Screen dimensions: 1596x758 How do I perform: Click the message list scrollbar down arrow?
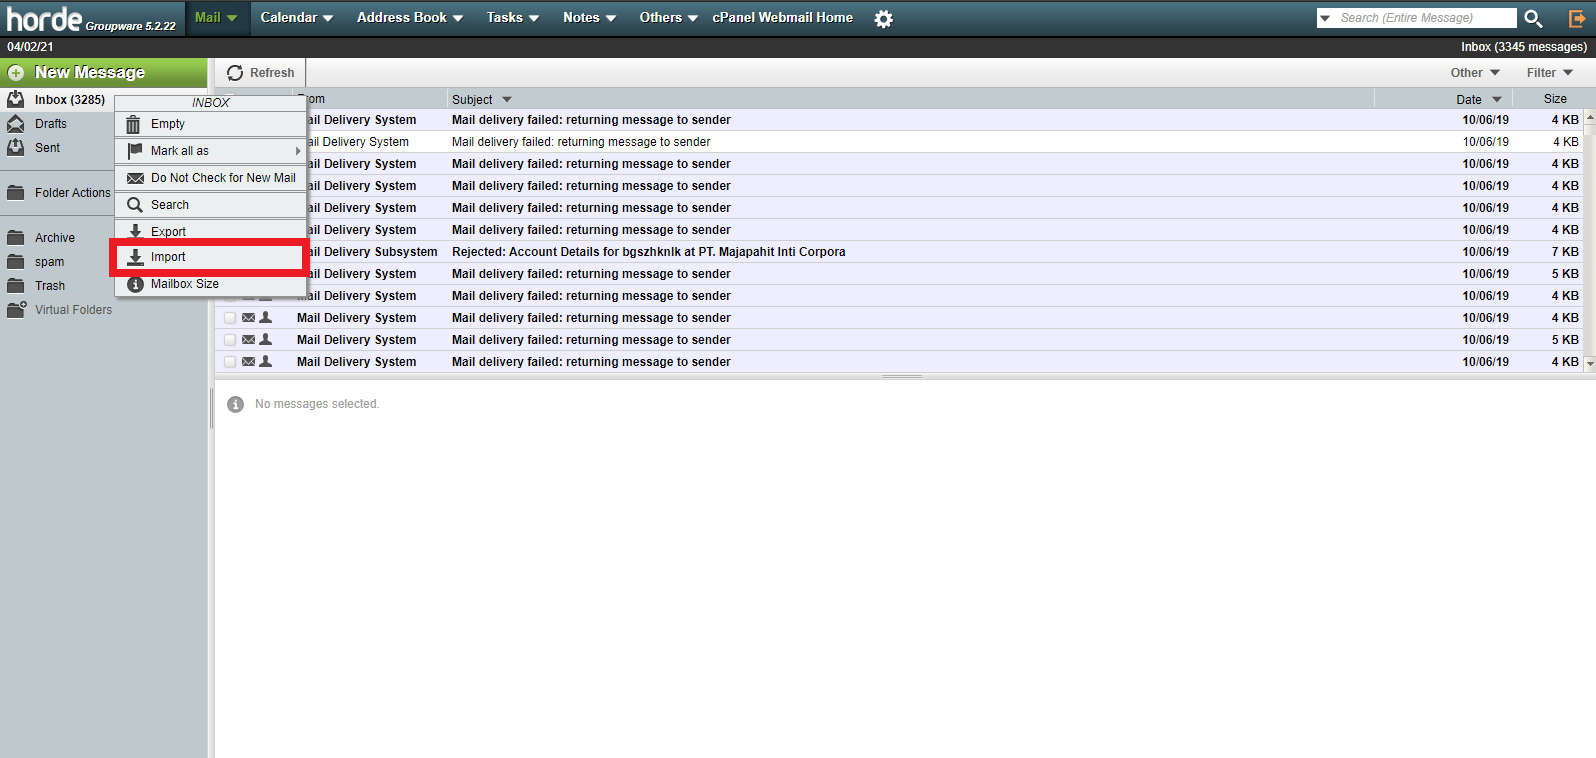point(1589,364)
